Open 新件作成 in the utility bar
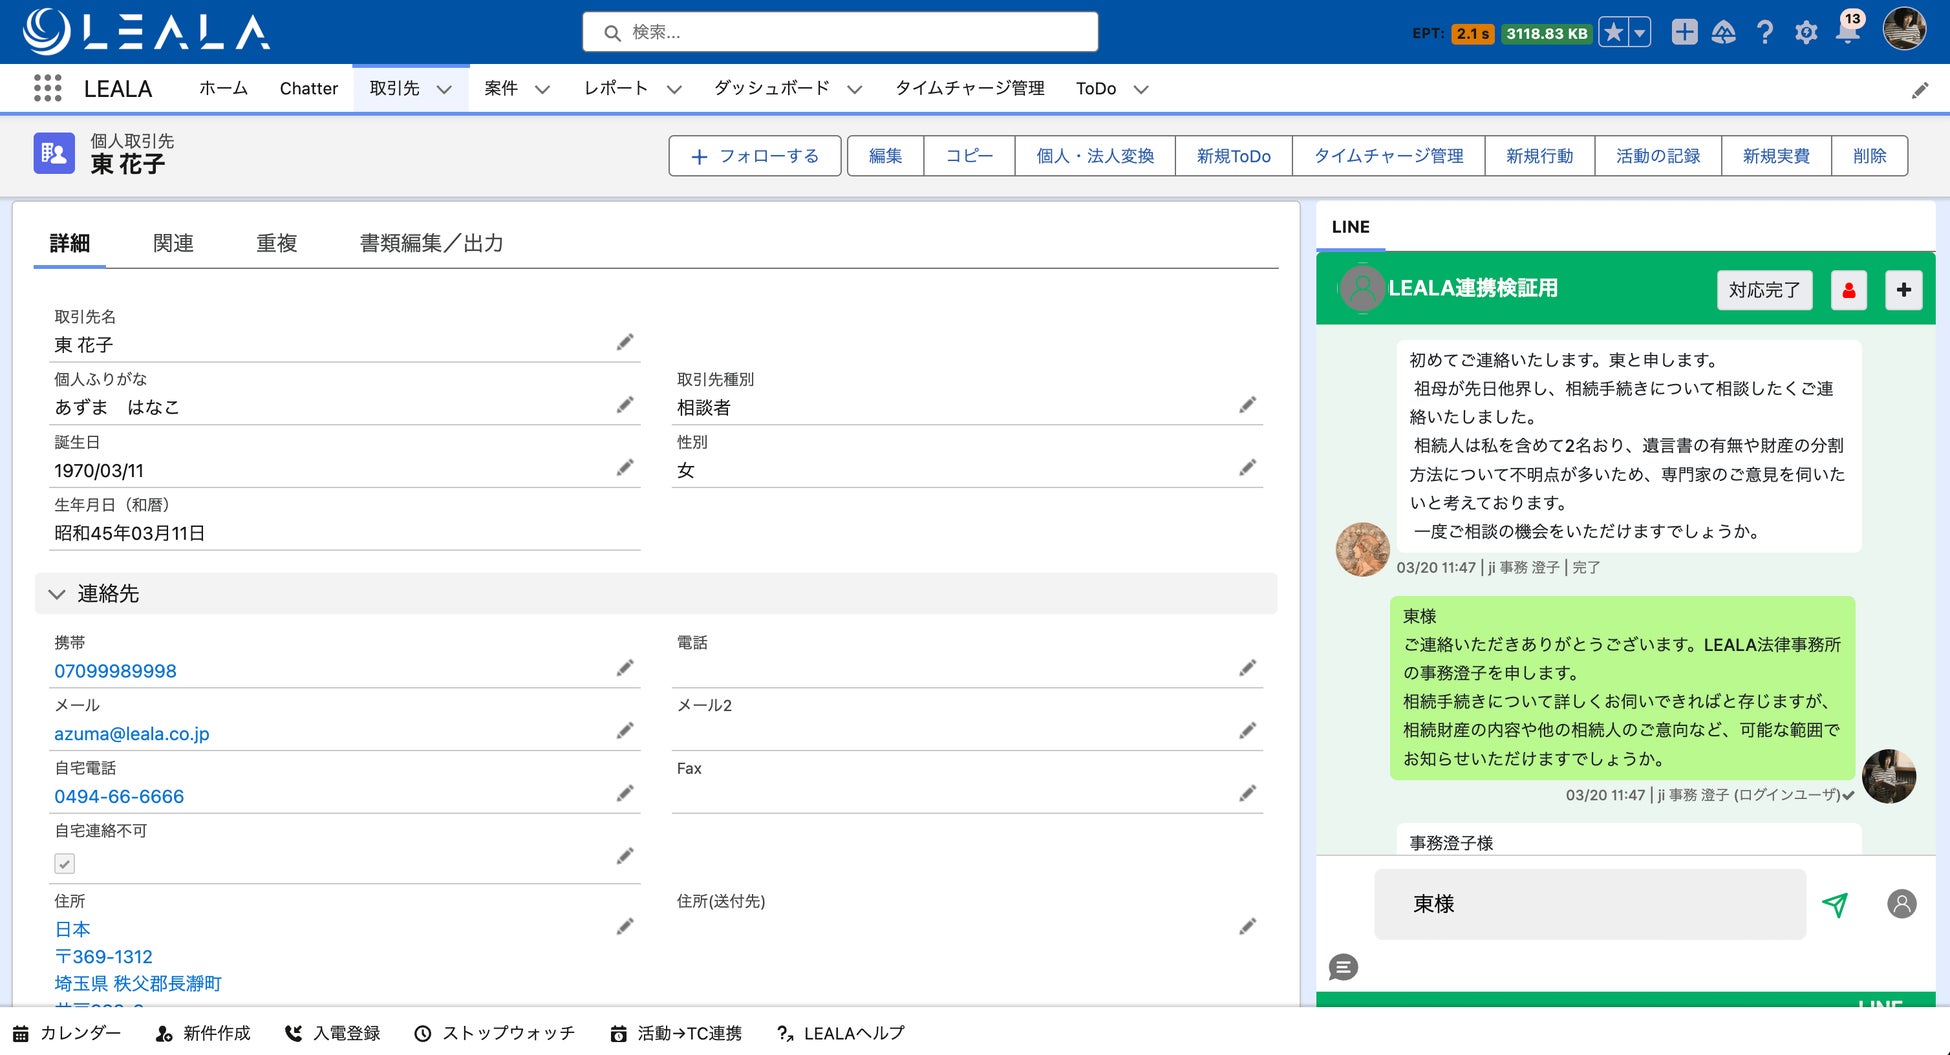Image resolution: width=1950 pixels, height=1055 pixels. tap(203, 1033)
